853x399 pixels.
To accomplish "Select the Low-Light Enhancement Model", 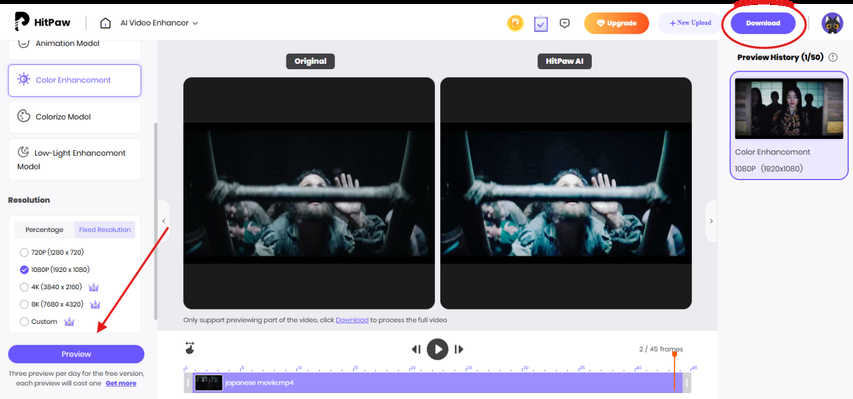I will (75, 159).
